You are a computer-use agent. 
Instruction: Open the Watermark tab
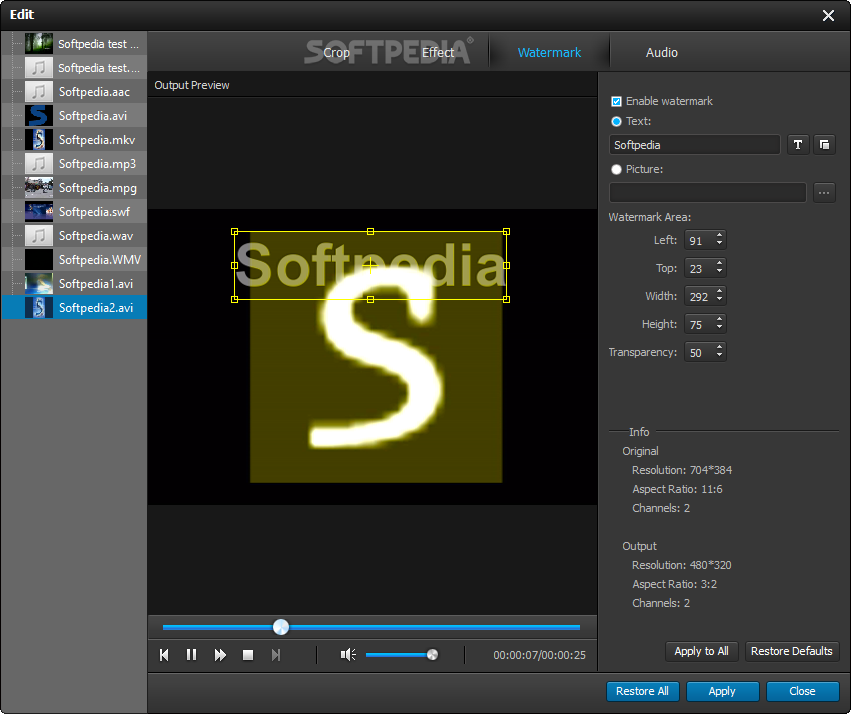click(549, 53)
